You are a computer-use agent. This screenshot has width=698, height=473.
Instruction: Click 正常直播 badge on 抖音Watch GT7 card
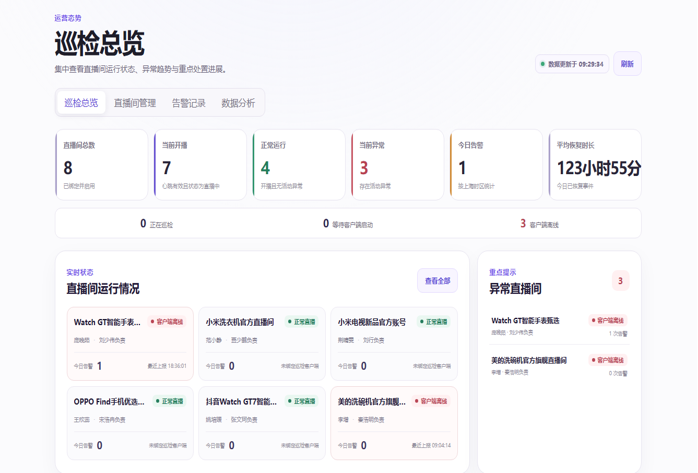point(301,401)
